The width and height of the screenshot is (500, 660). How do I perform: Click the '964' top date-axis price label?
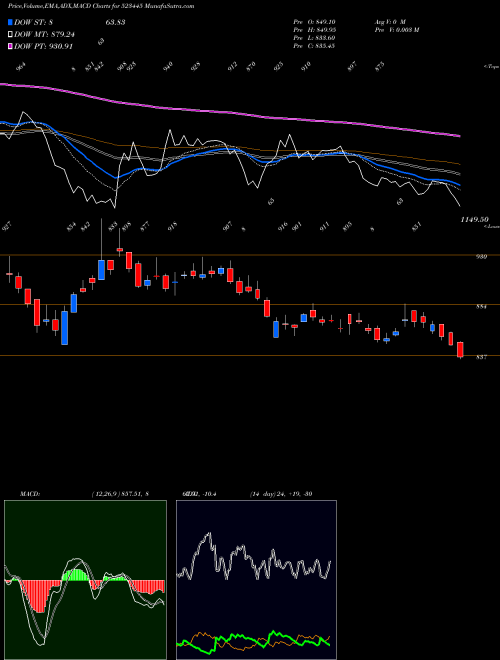coord(21,67)
